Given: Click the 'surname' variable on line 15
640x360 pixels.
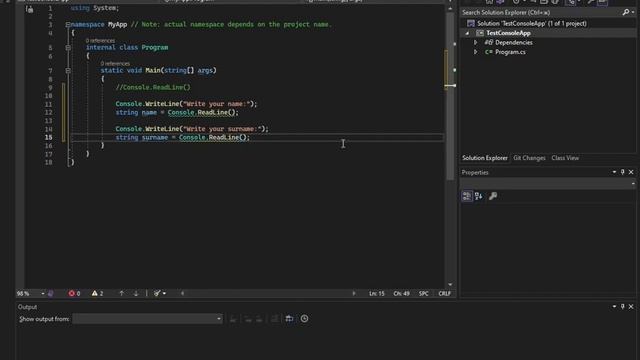Looking at the screenshot, I should (x=155, y=138).
